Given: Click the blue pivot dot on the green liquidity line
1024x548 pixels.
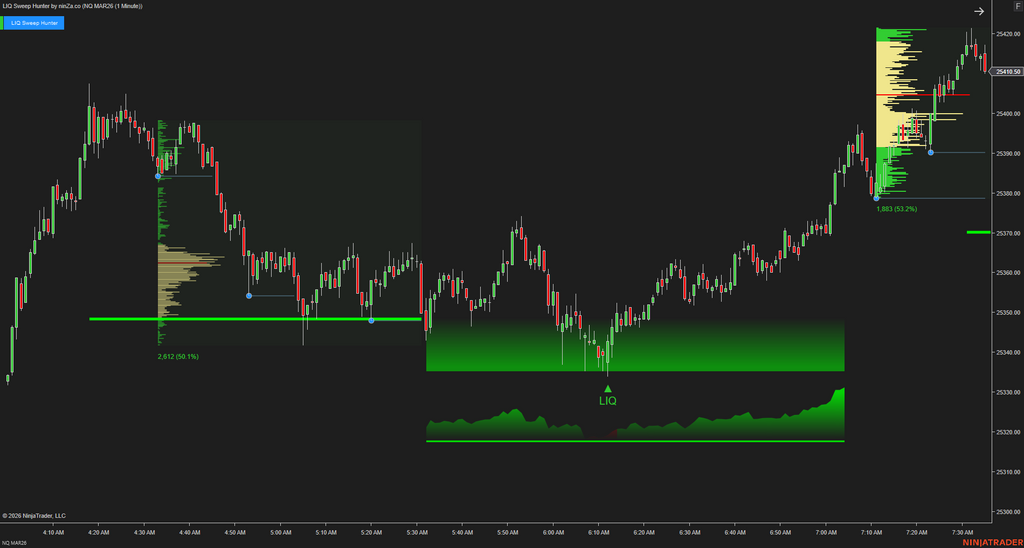Looking at the screenshot, I should (x=371, y=321).
